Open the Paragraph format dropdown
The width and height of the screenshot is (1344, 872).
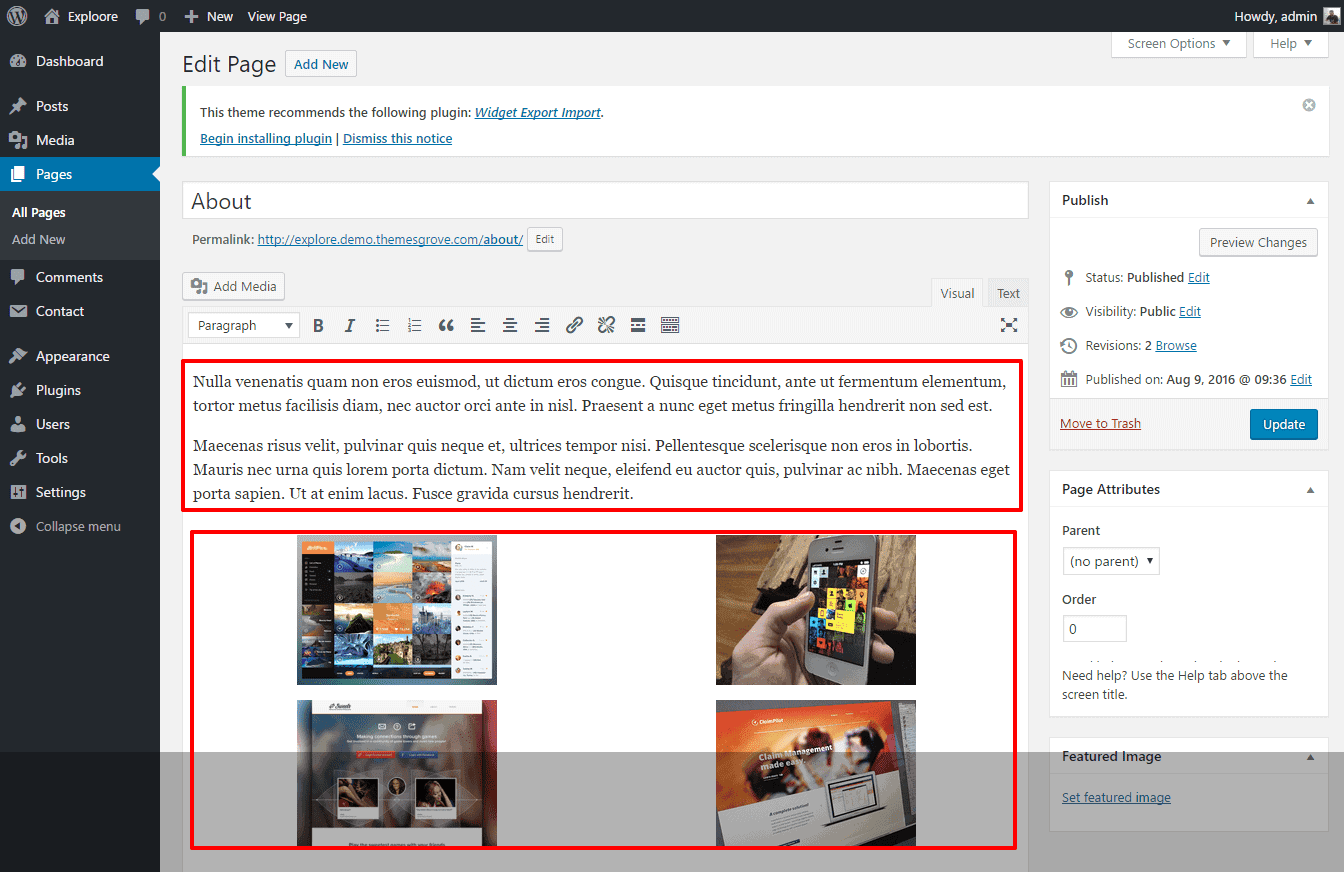(x=243, y=325)
